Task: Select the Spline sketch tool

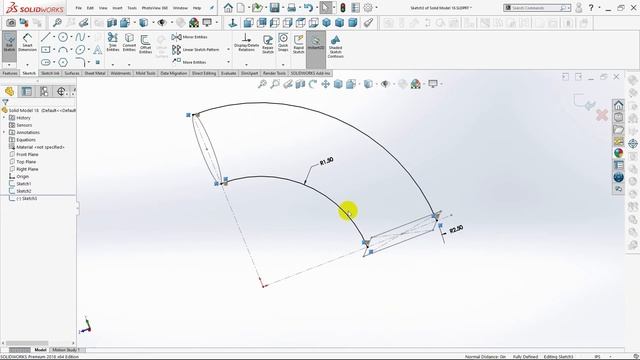Action: point(80,37)
